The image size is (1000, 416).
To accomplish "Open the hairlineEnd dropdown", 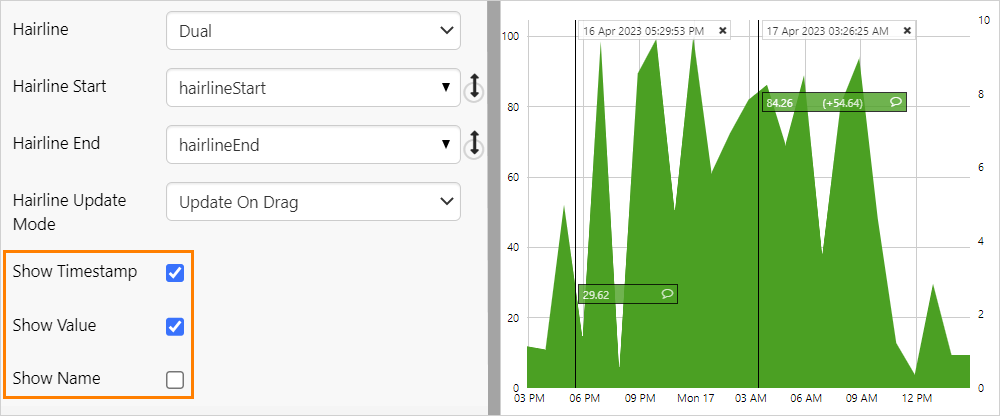I will pos(313,145).
